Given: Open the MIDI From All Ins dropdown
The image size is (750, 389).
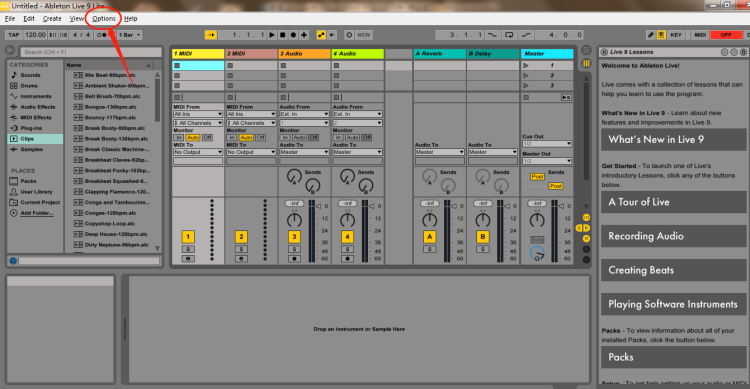Looking at the screenshot, I should (198, 114).
